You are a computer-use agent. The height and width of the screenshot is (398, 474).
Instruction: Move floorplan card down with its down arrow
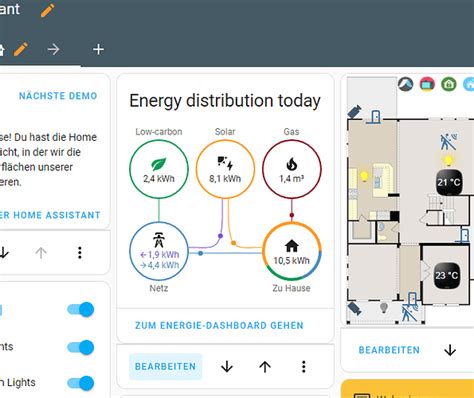[x=450, y=350]
